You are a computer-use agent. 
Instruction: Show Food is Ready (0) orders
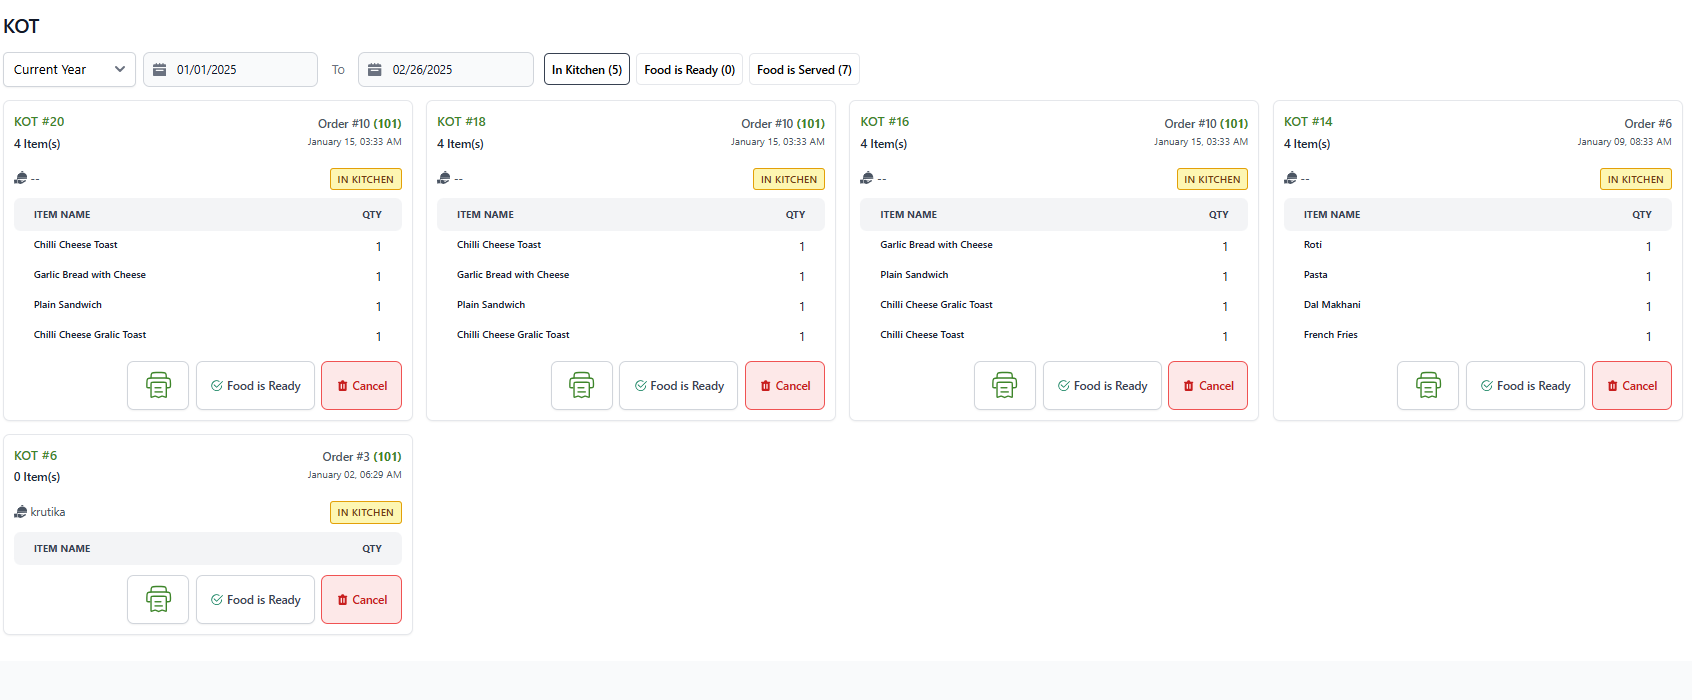point(689,70)
